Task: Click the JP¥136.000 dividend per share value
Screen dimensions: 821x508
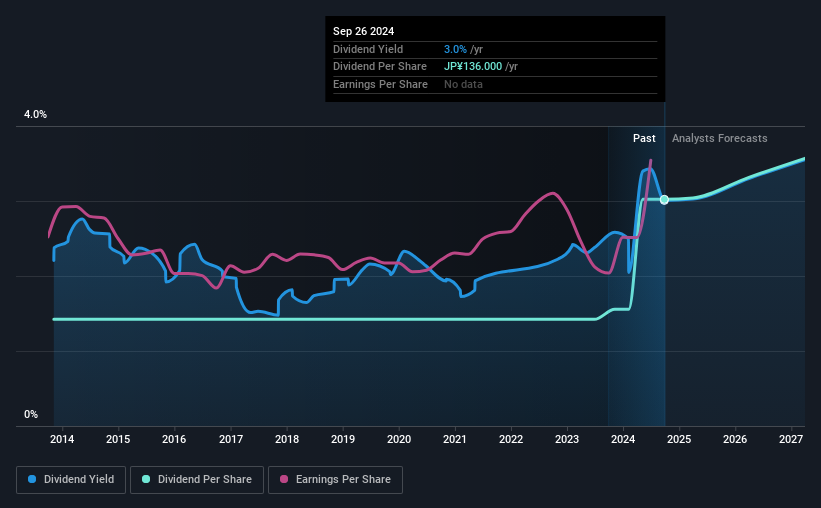Action: [x=473, y=67]
